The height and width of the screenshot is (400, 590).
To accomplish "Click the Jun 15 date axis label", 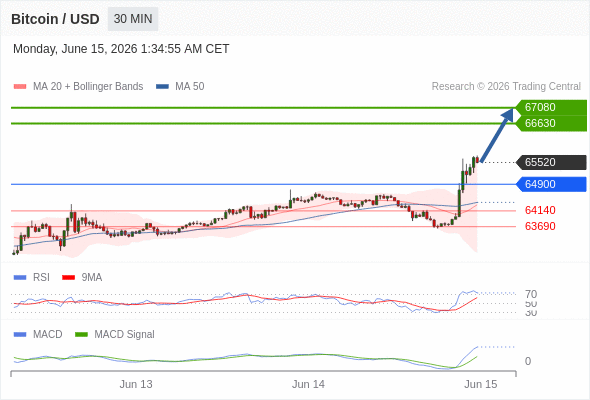I will coord(481,384).
